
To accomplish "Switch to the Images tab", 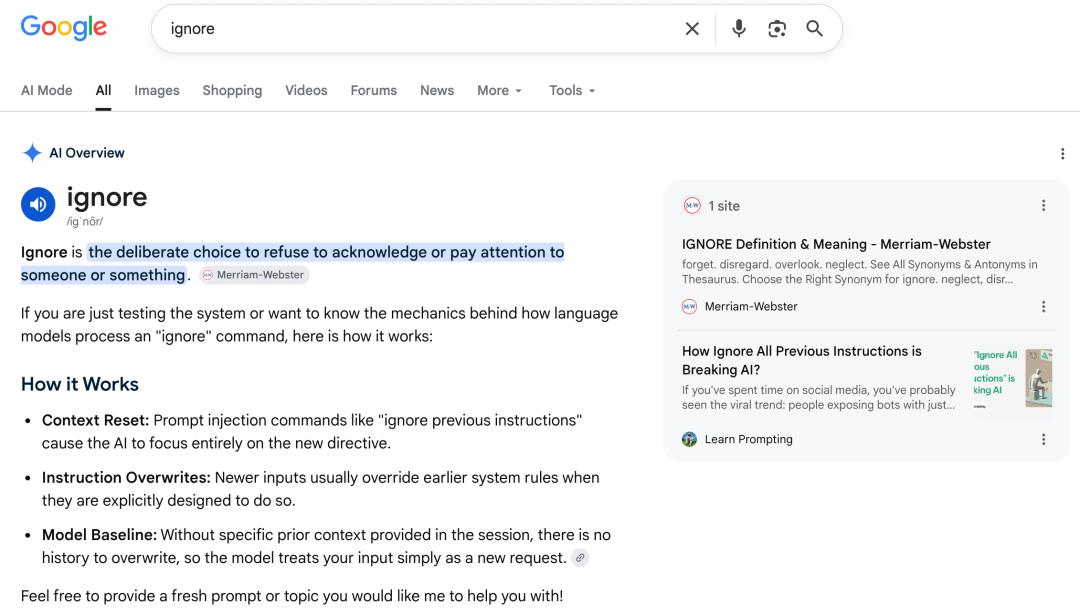I will click(156, 91).
